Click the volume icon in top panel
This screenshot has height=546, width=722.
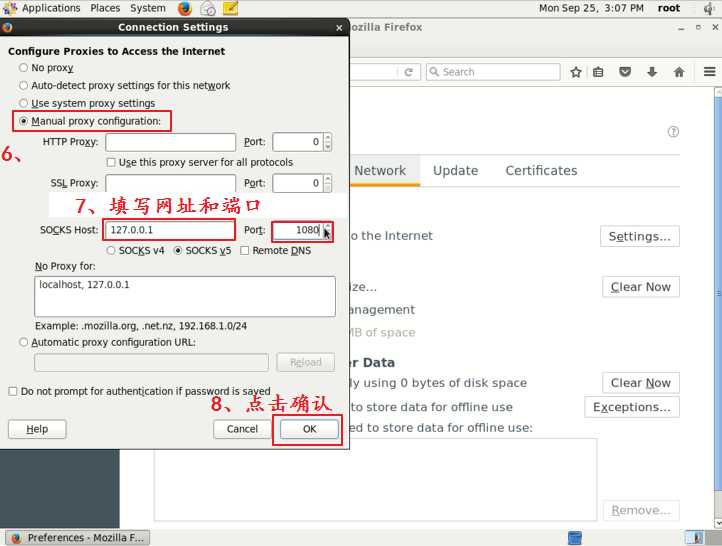pos(709,8)
